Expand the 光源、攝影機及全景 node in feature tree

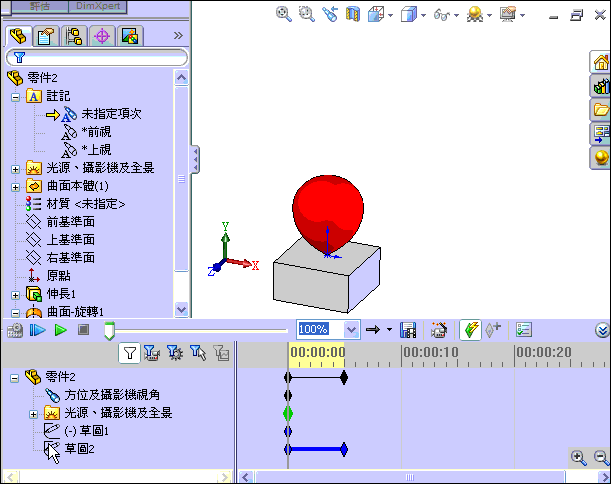coord(15,169)
